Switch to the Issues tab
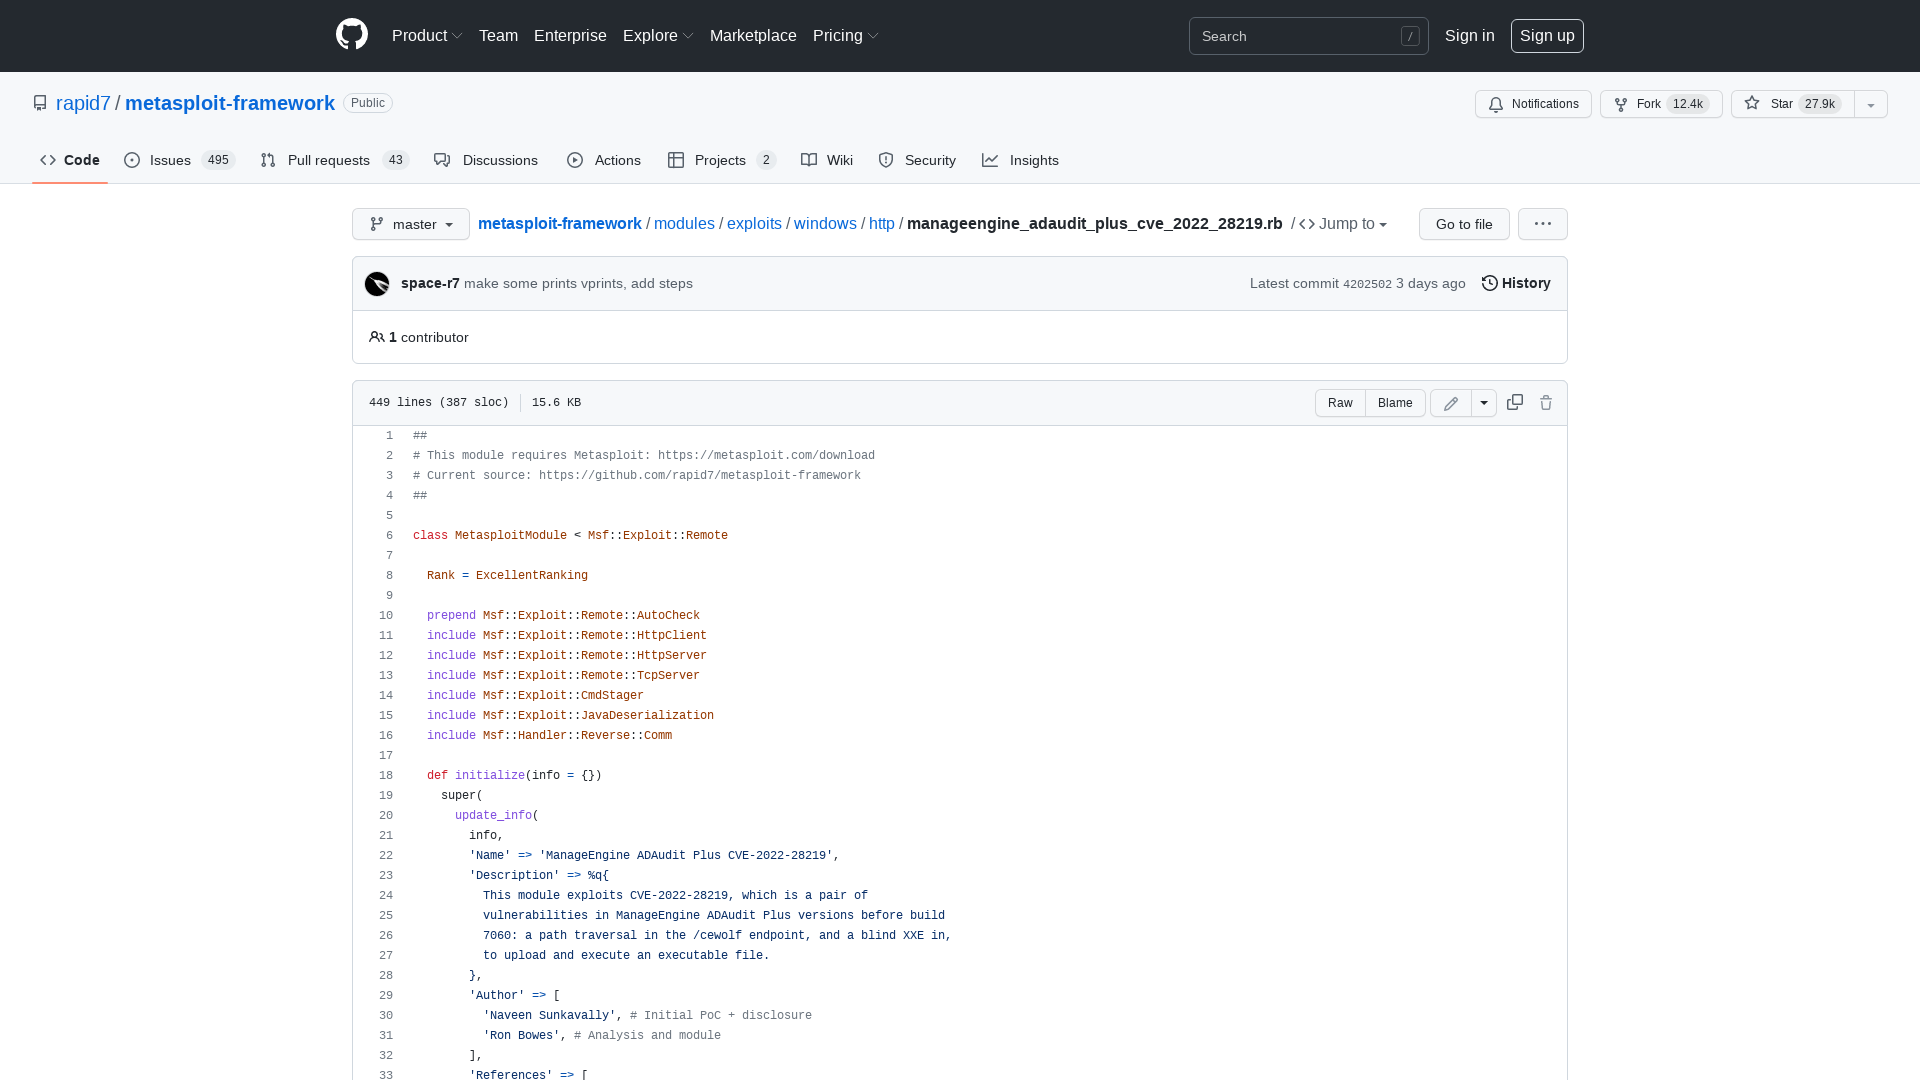 point(169,160)
